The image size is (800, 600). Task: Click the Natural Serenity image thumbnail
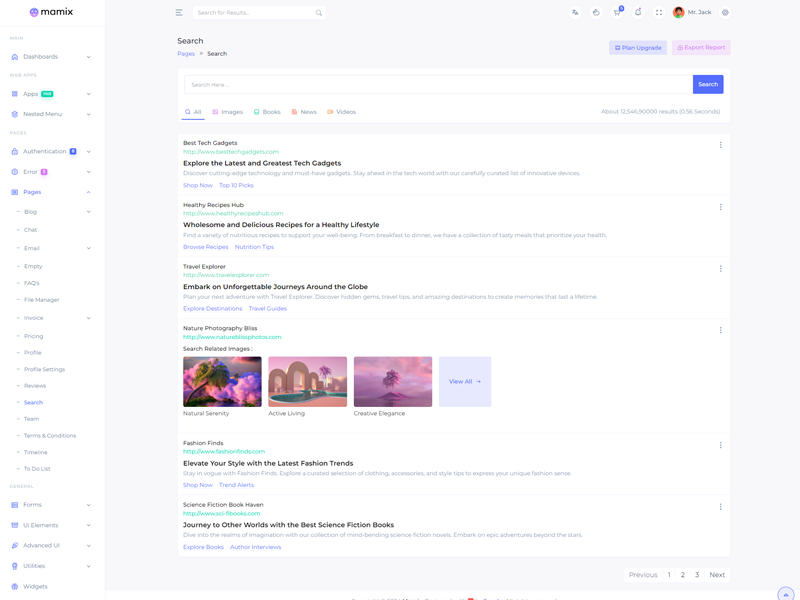tap(222, 381)
